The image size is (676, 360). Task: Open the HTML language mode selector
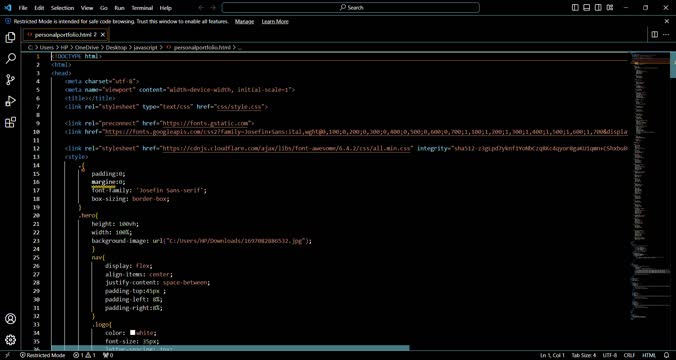[649, 355]
